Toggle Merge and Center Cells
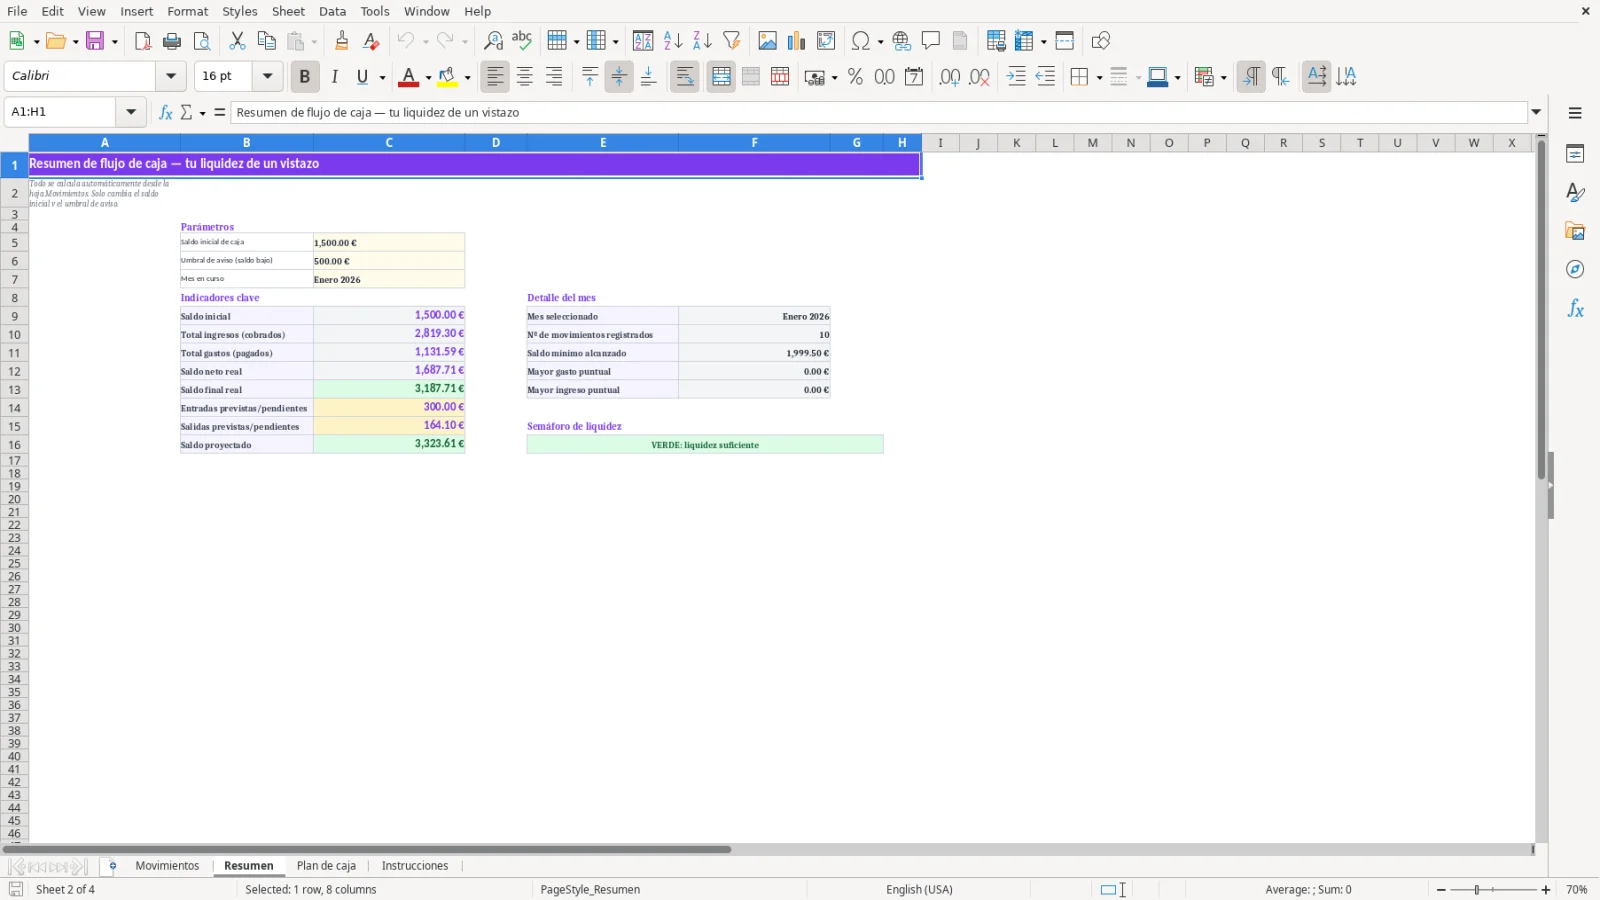The width and height of the screenshot is (1600, 900). tap(721, 77)
